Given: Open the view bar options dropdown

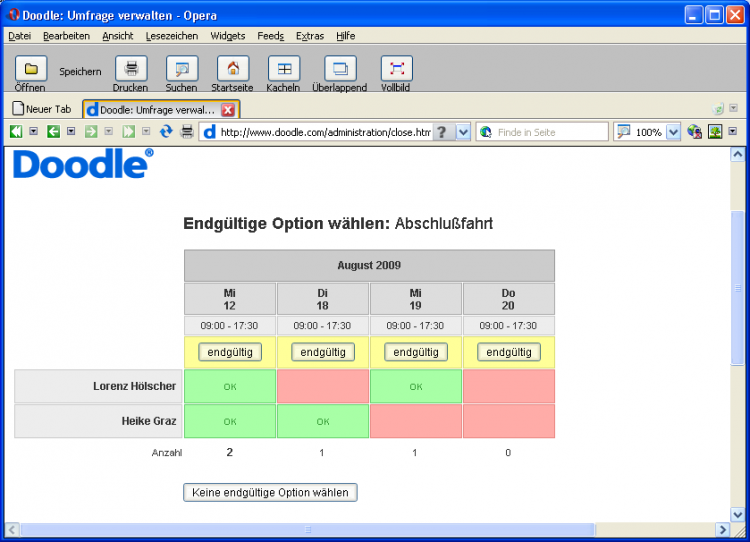Looking at the screenshot, I should [733, 131].
